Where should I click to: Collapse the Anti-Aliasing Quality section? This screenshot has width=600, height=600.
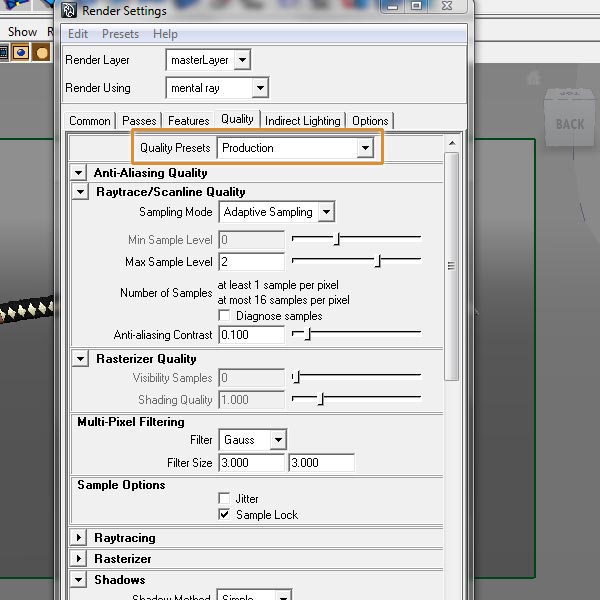pos(79,173)
